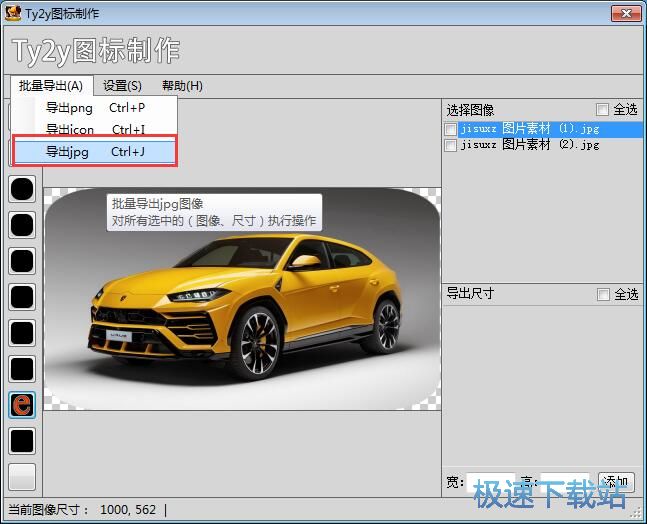Click the light gray blank button at sidebar bottom
Viewport: 647px width, 524px height.
22,476
